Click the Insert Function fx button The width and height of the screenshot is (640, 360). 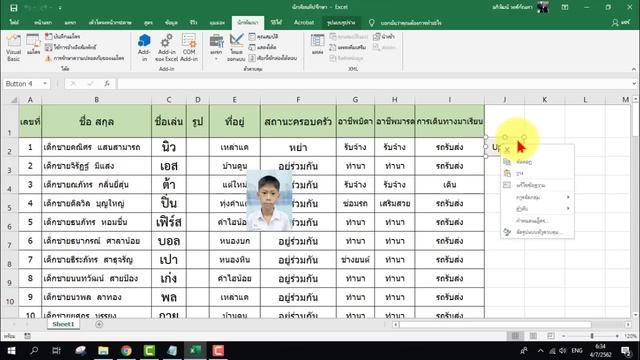[107, 84]
